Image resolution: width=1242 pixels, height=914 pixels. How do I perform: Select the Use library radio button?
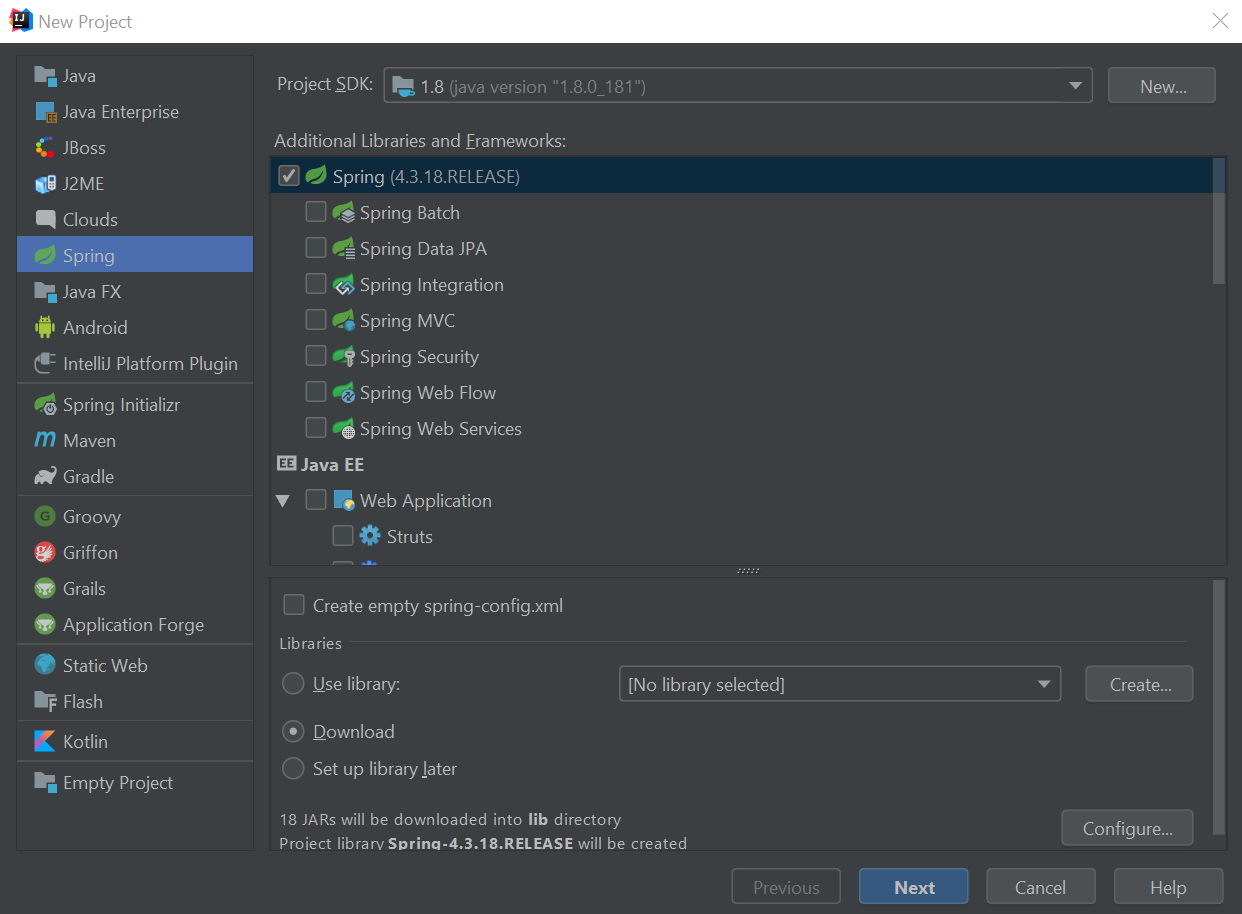293,683
